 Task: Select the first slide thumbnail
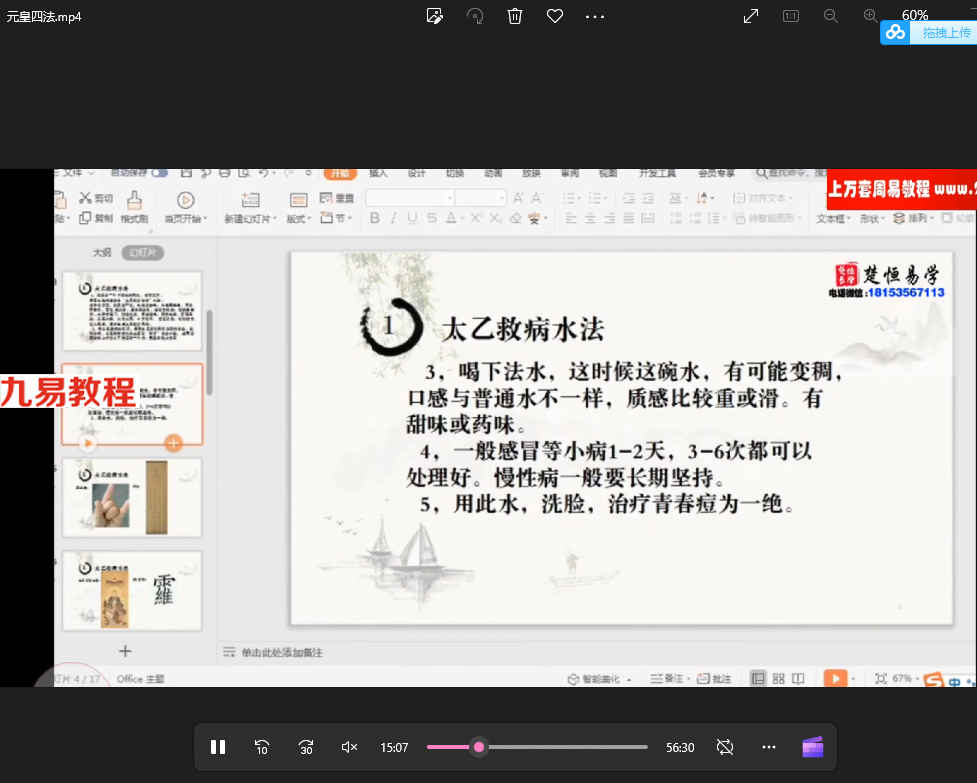click(132, 310)
